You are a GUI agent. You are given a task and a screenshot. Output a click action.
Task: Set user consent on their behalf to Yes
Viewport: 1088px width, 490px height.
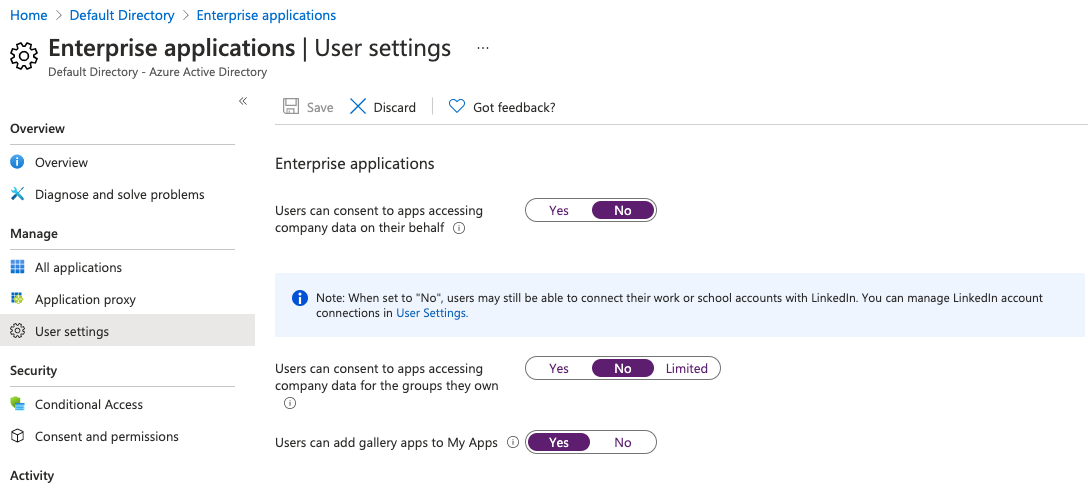click(x=559, y=210)
